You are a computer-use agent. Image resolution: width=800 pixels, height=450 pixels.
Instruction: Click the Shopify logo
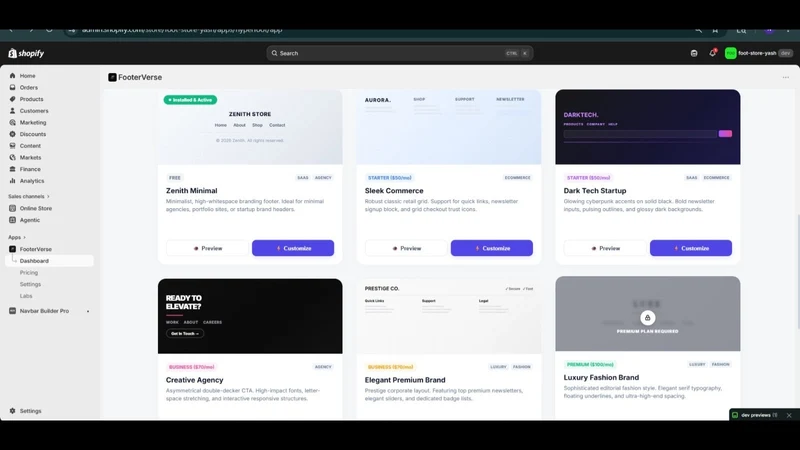[x=26, y=53]
